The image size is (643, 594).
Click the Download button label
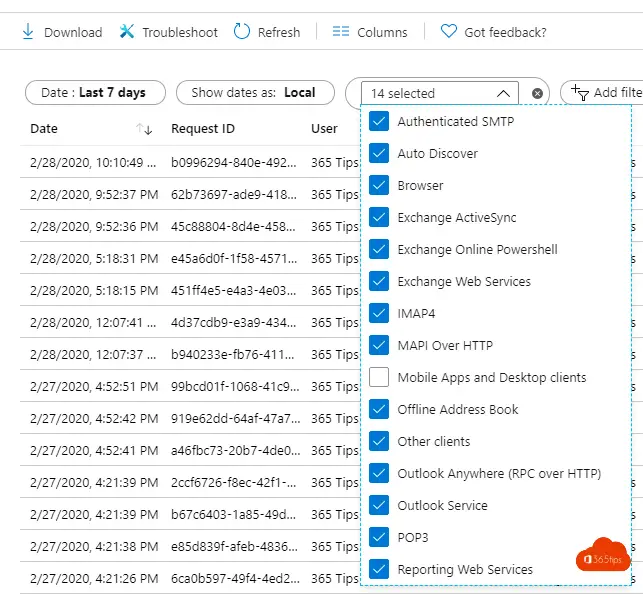(73, 32)
